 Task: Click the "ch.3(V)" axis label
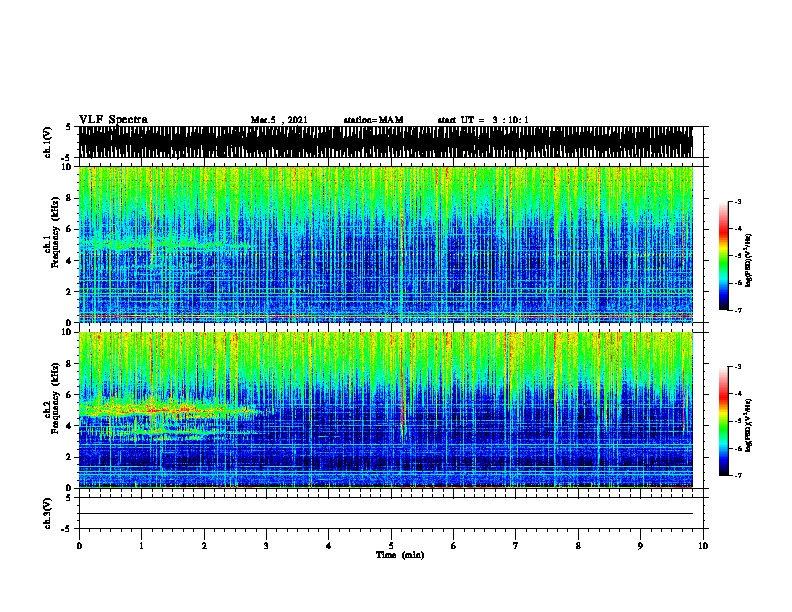pos(47,514)
